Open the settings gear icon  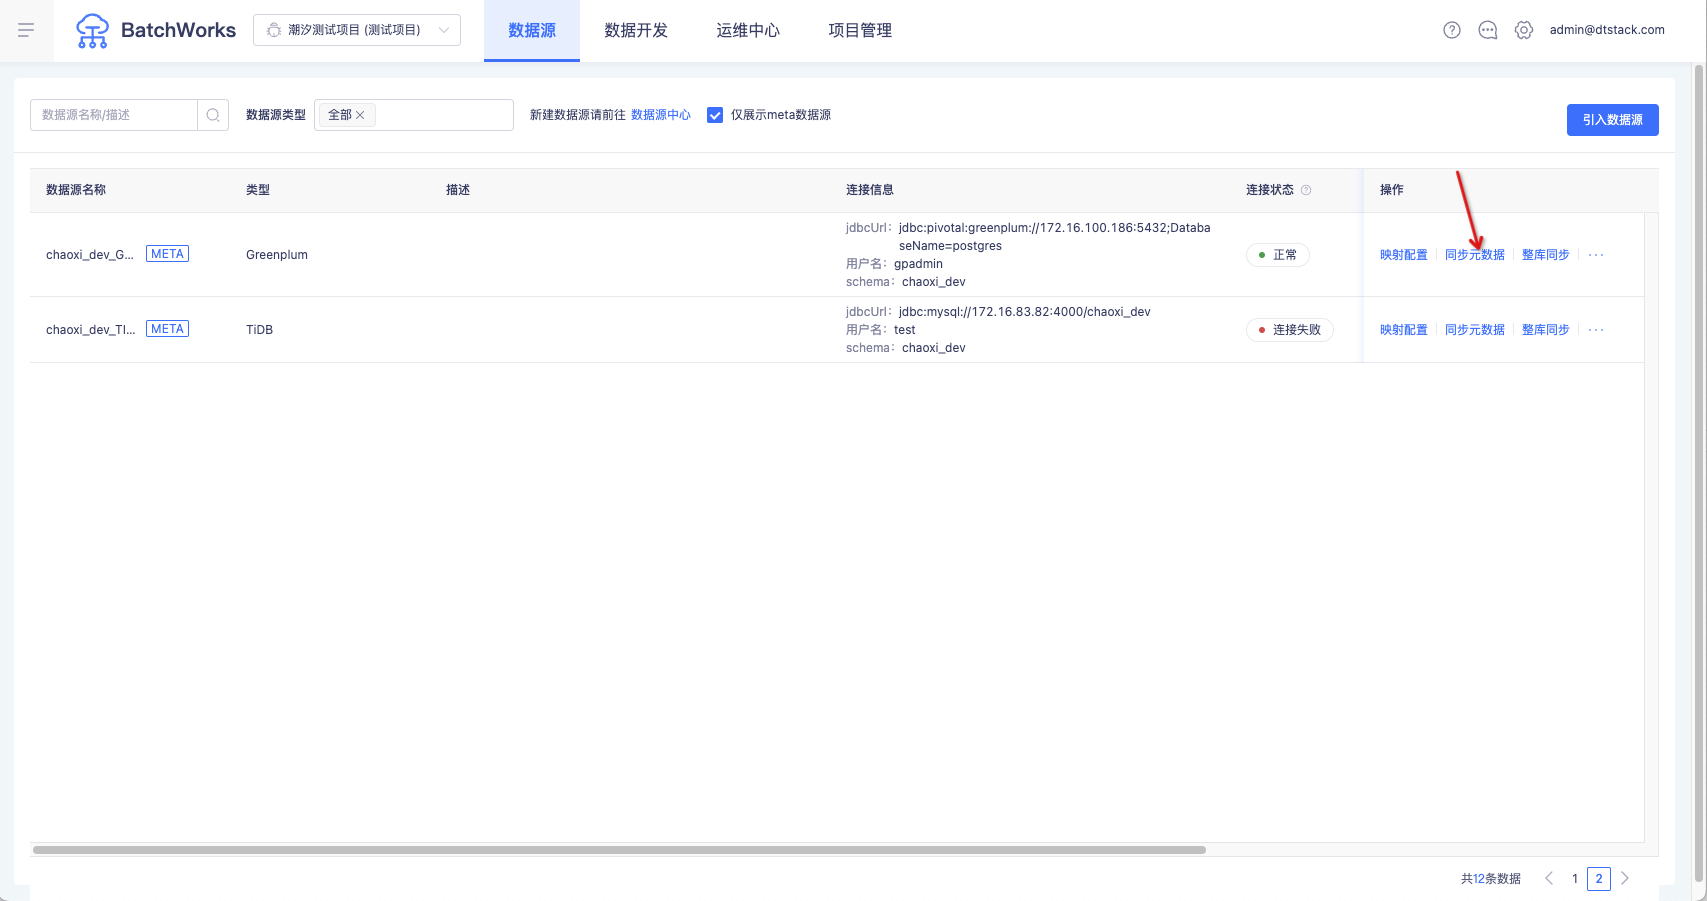click(1524, 30)
